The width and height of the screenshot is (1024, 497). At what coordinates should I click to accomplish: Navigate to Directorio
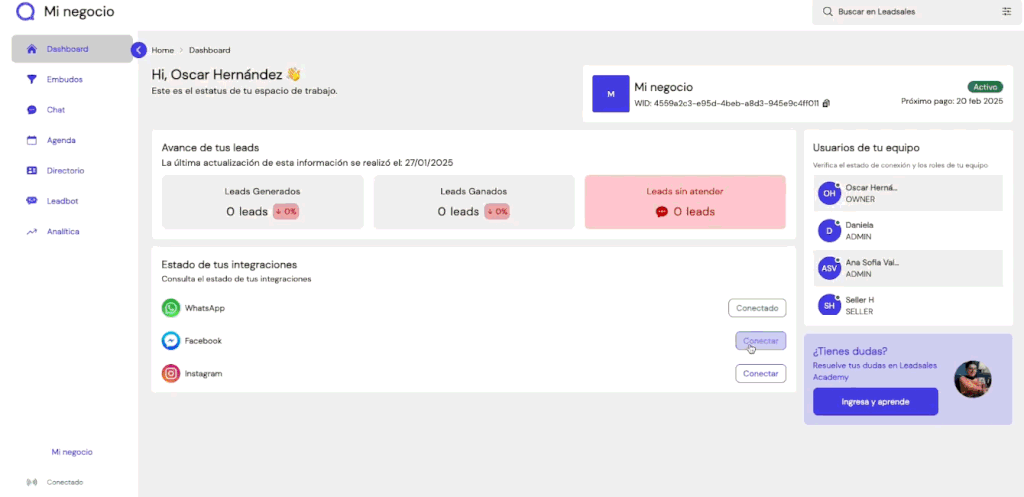65,171
